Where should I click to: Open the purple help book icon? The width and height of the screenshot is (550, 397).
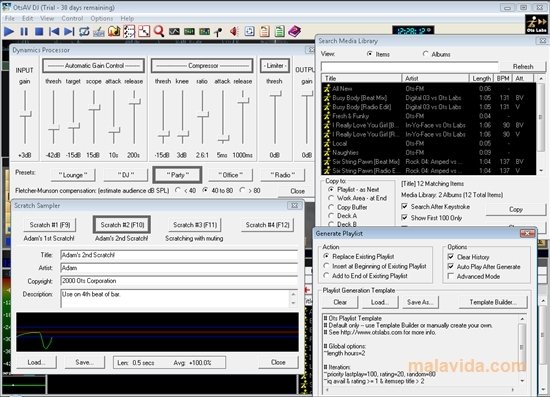click(294, 32)
